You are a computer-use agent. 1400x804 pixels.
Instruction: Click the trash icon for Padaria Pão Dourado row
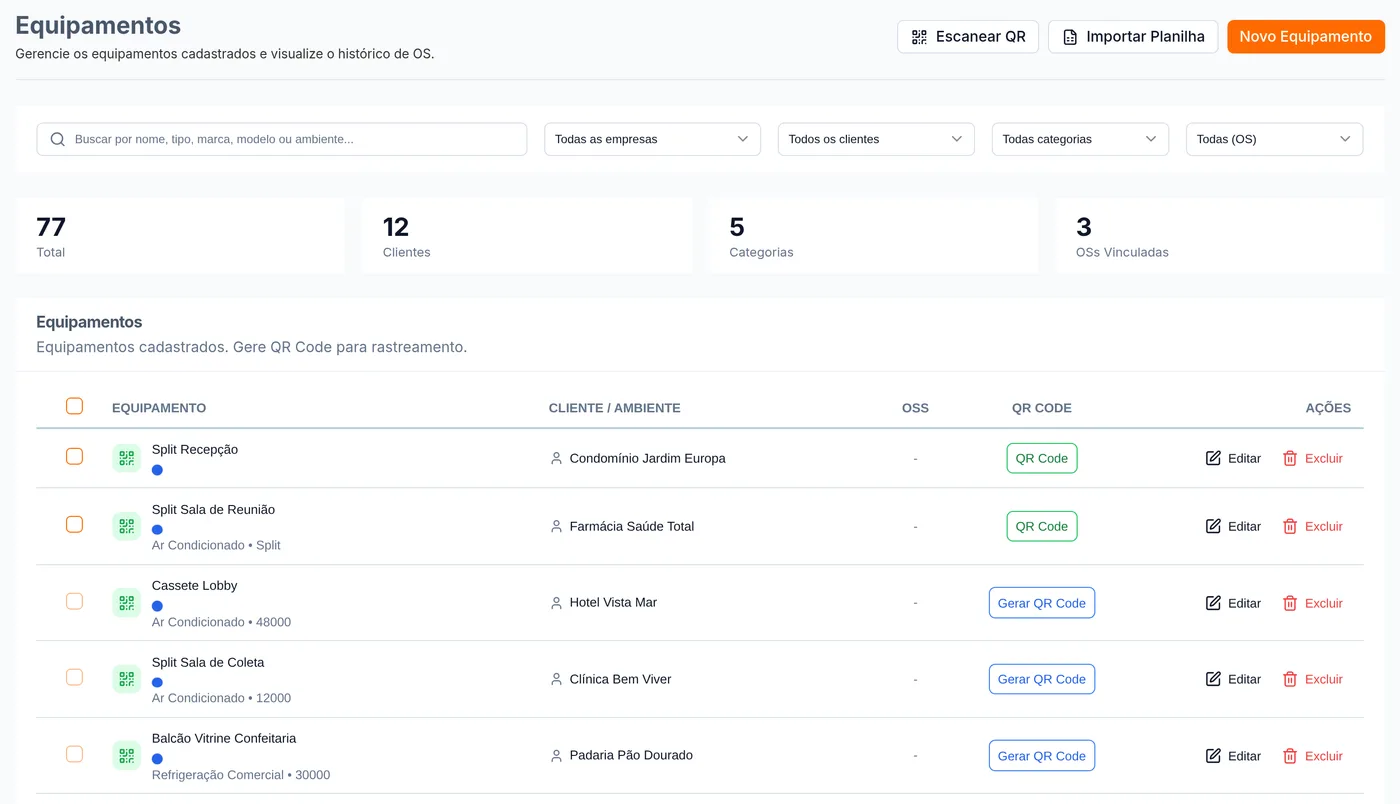[x=1290, y=756]
